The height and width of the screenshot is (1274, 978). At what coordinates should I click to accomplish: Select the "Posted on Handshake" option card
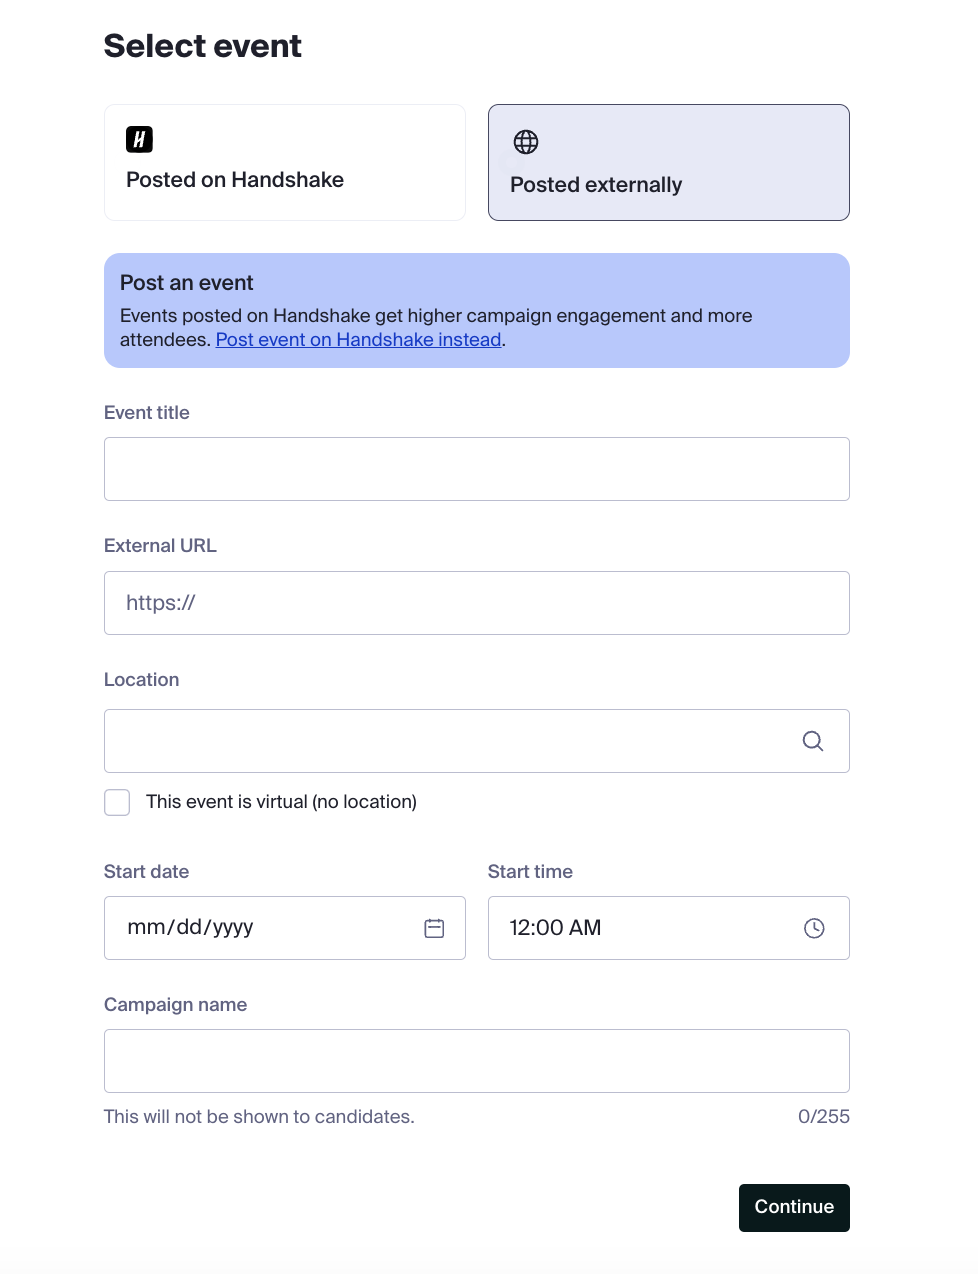(x=285, y=163)
